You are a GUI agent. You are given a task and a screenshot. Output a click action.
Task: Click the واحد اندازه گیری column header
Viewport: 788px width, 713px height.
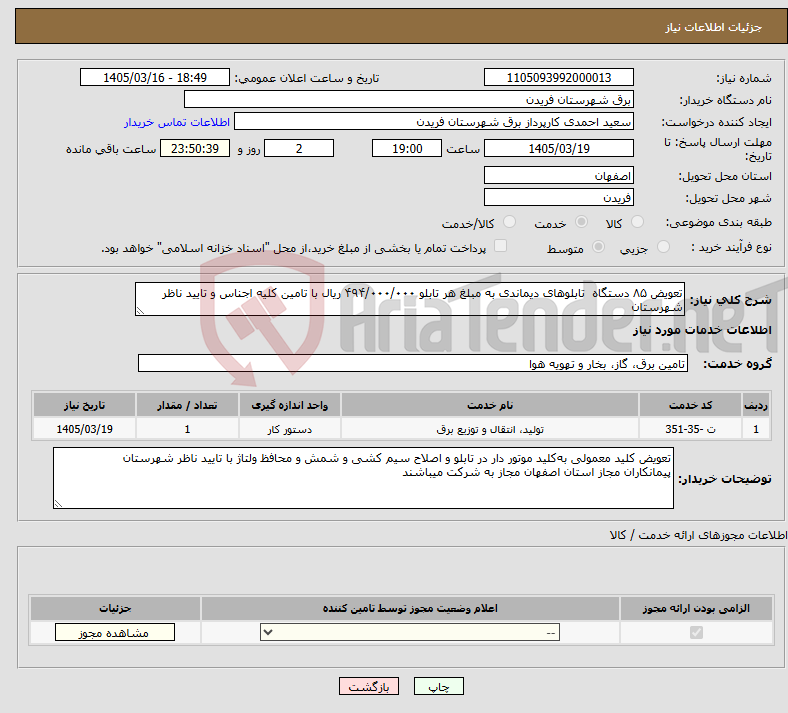pyautogui.click(x=289, y=405)
